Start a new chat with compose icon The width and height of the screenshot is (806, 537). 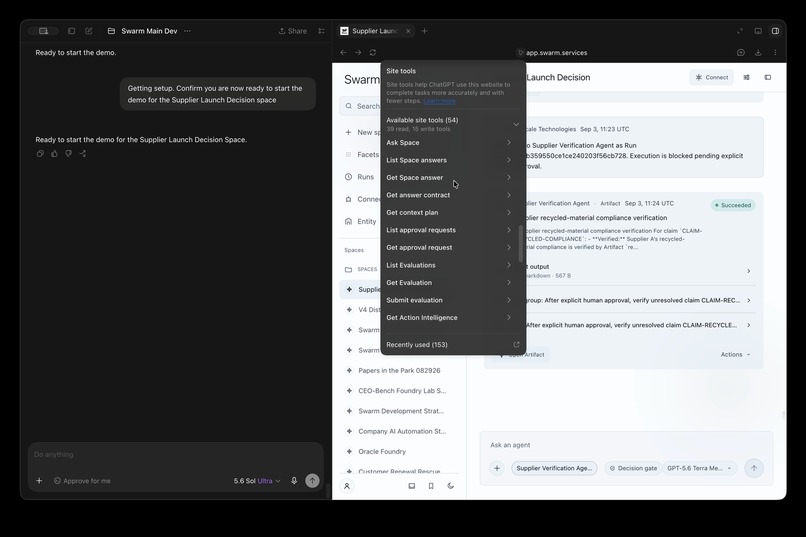88,31
